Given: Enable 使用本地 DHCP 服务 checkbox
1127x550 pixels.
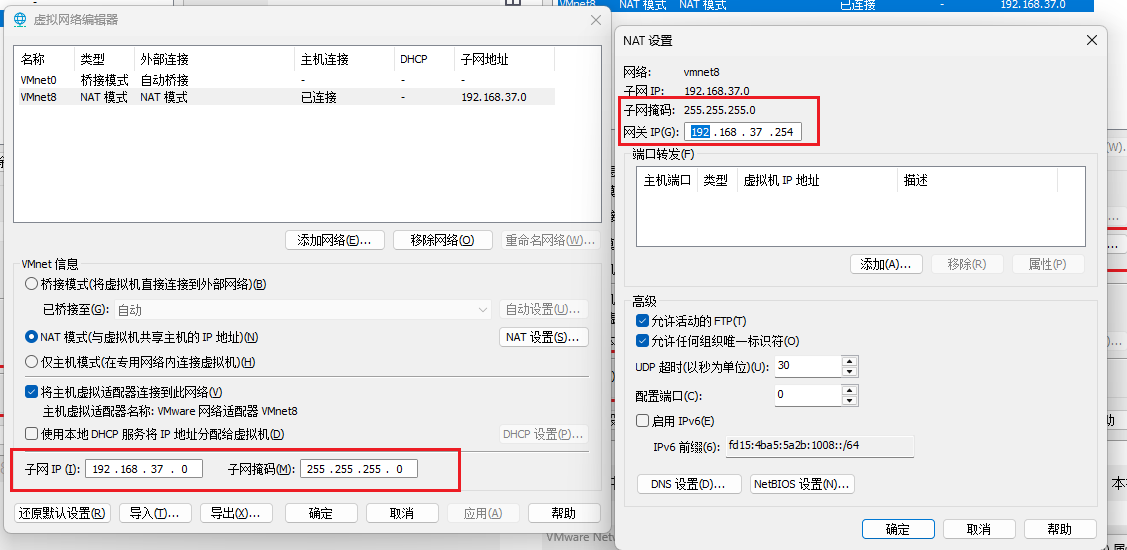Looking at the screenshot, I should (x=31, y=434).
